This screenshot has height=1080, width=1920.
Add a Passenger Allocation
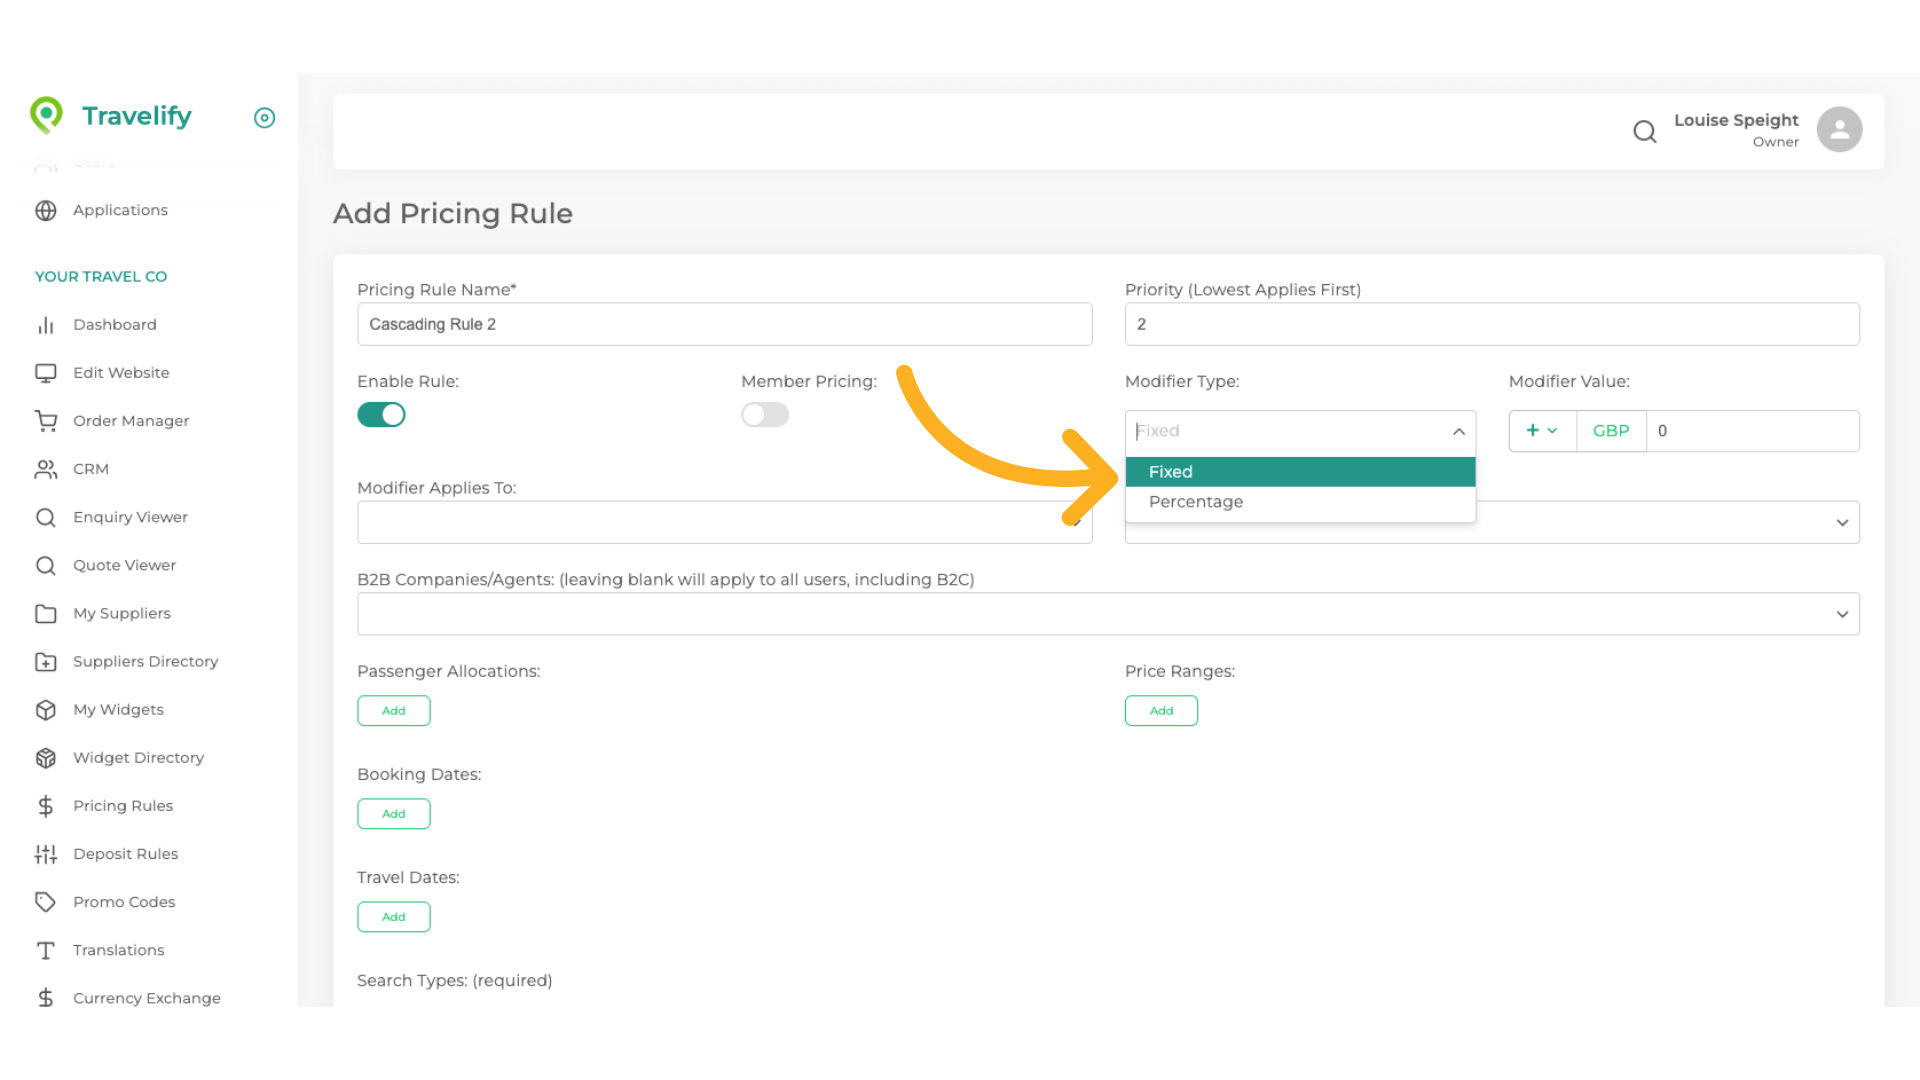tap(394, 711)
